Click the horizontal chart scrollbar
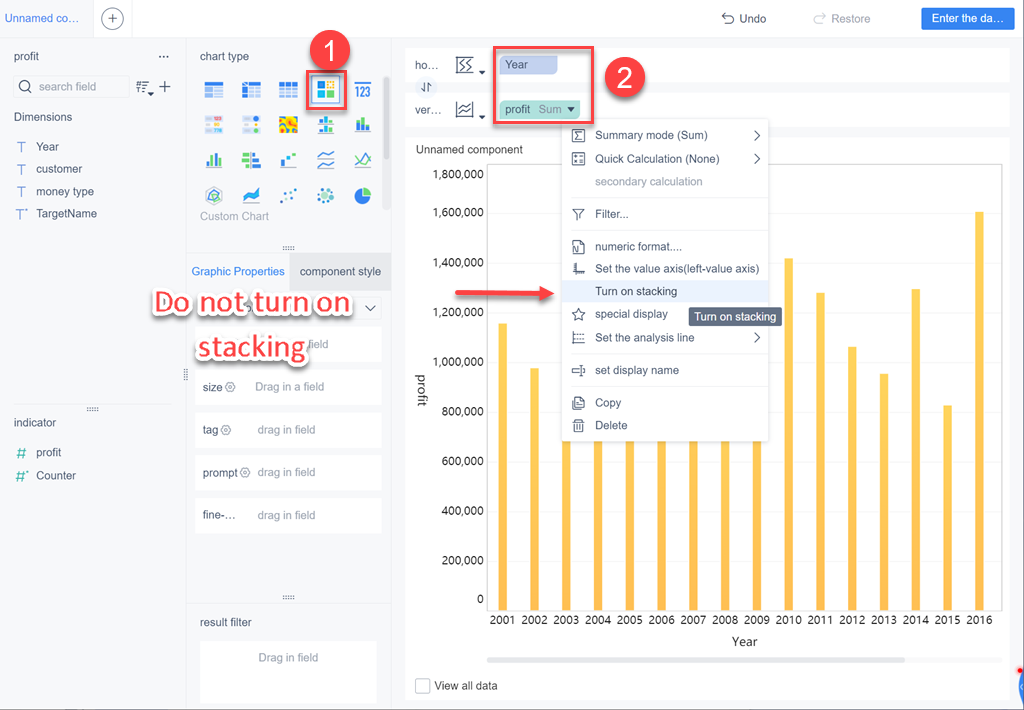Viewport: 1024px width, 710px height. (696, 660)
